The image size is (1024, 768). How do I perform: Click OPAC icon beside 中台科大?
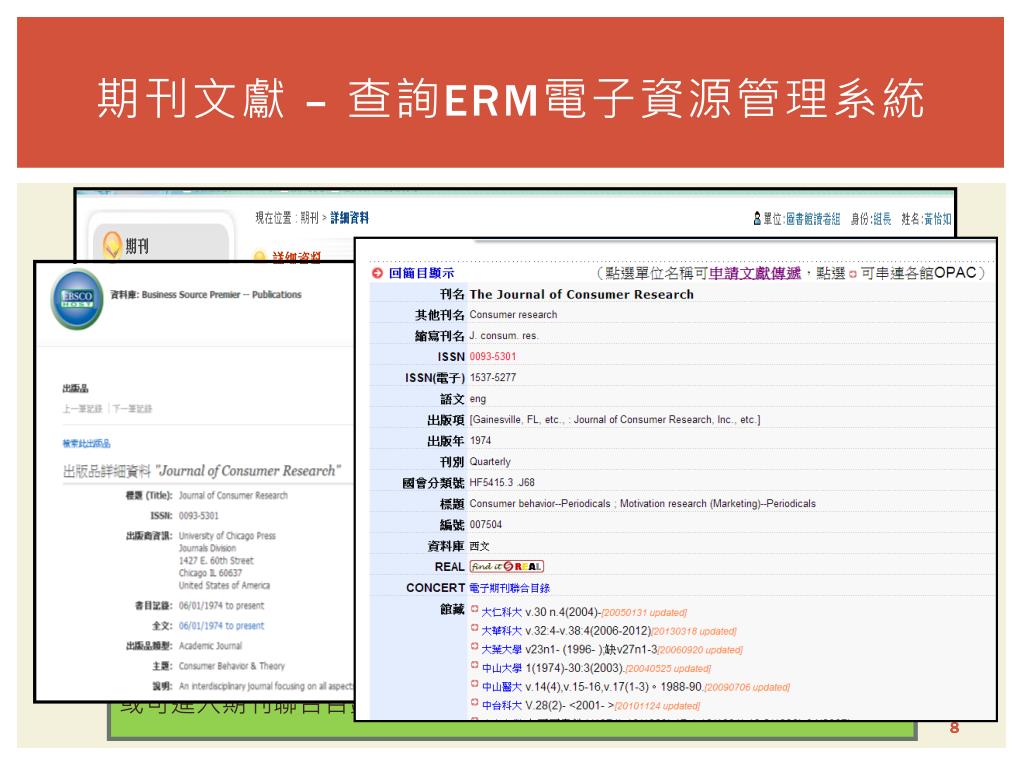click(475, 703)
